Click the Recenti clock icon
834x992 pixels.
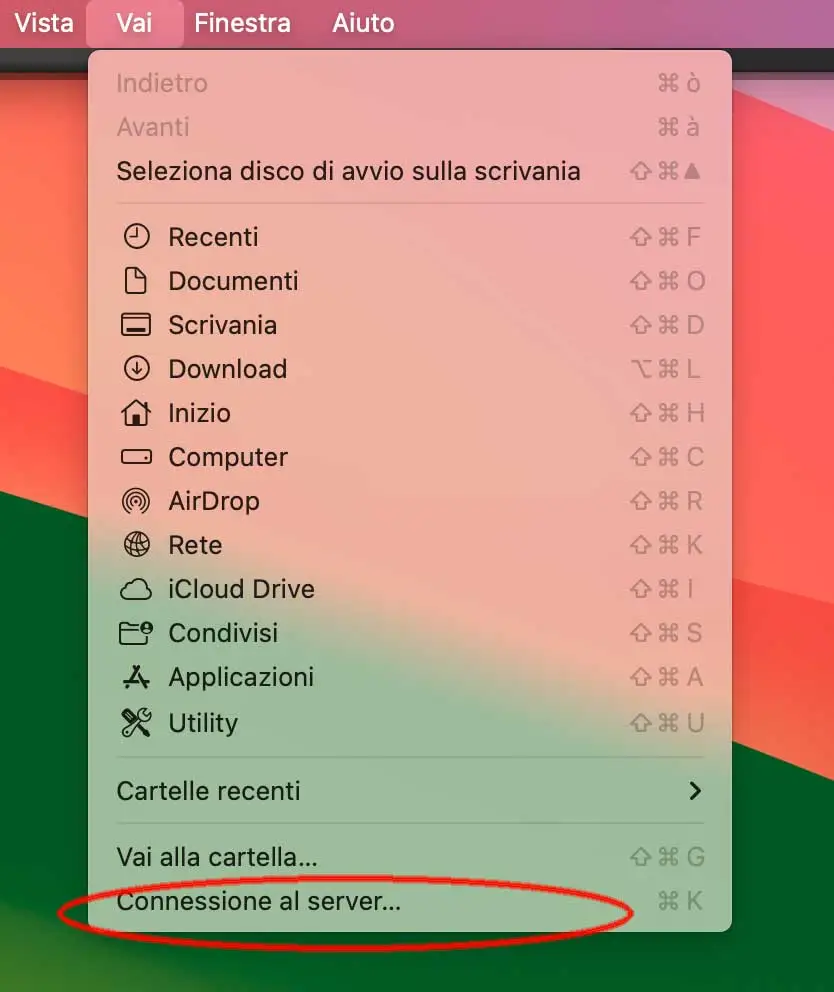[x=136, y=237]
